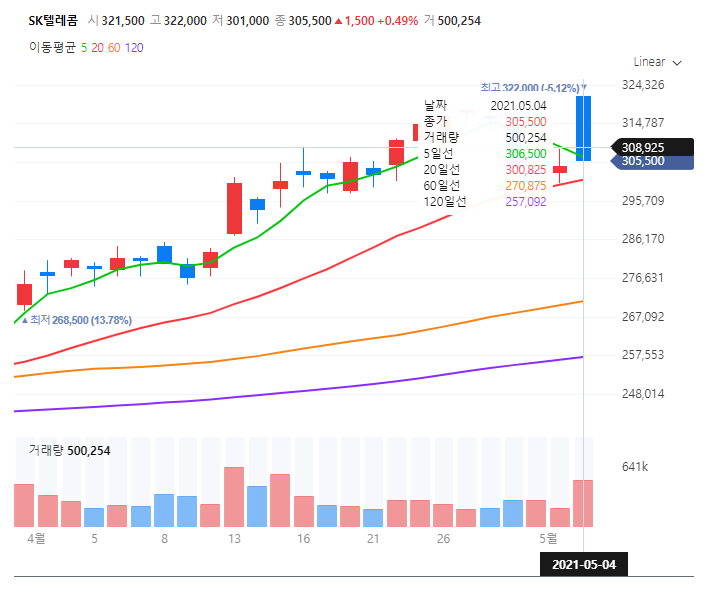Image resolution: width=707 pixels, height=593 pixels.
Task: Click the 5월 date axis label
Action: tap(548, 538)
